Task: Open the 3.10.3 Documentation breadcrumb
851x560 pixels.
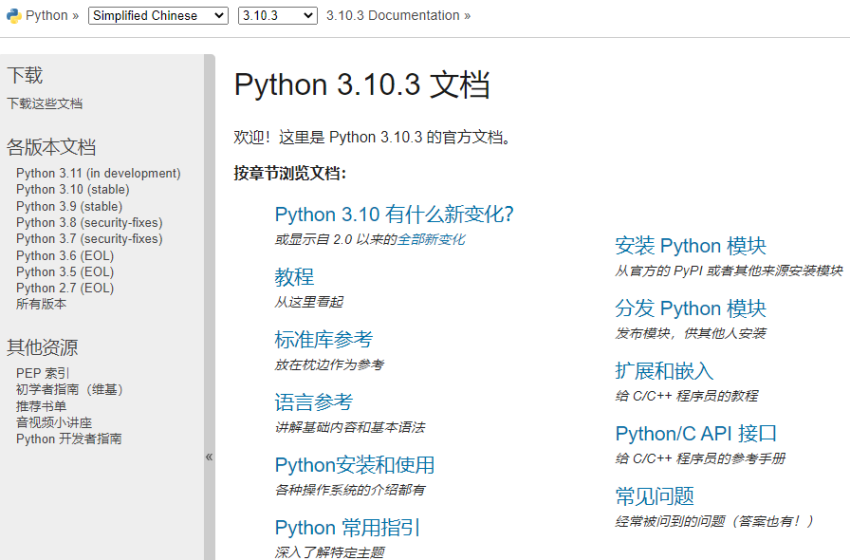Action: (x=393, y=16)
